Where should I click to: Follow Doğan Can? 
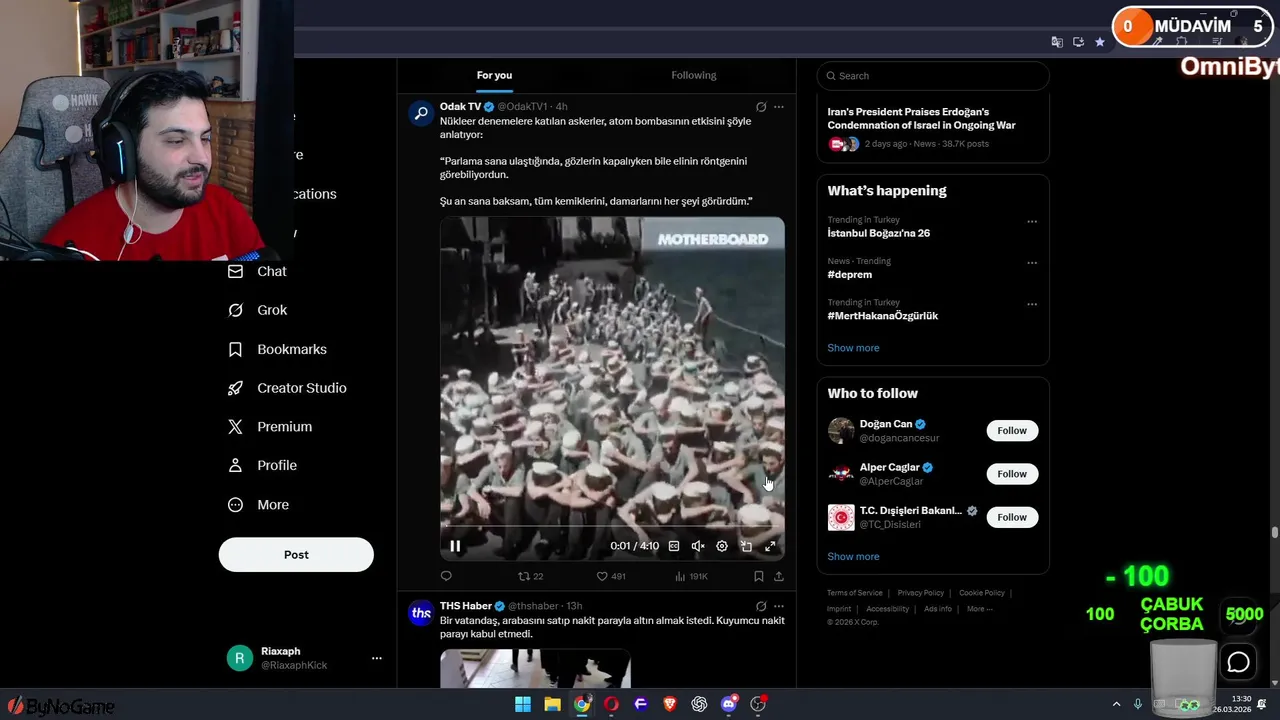(1012, 431)
